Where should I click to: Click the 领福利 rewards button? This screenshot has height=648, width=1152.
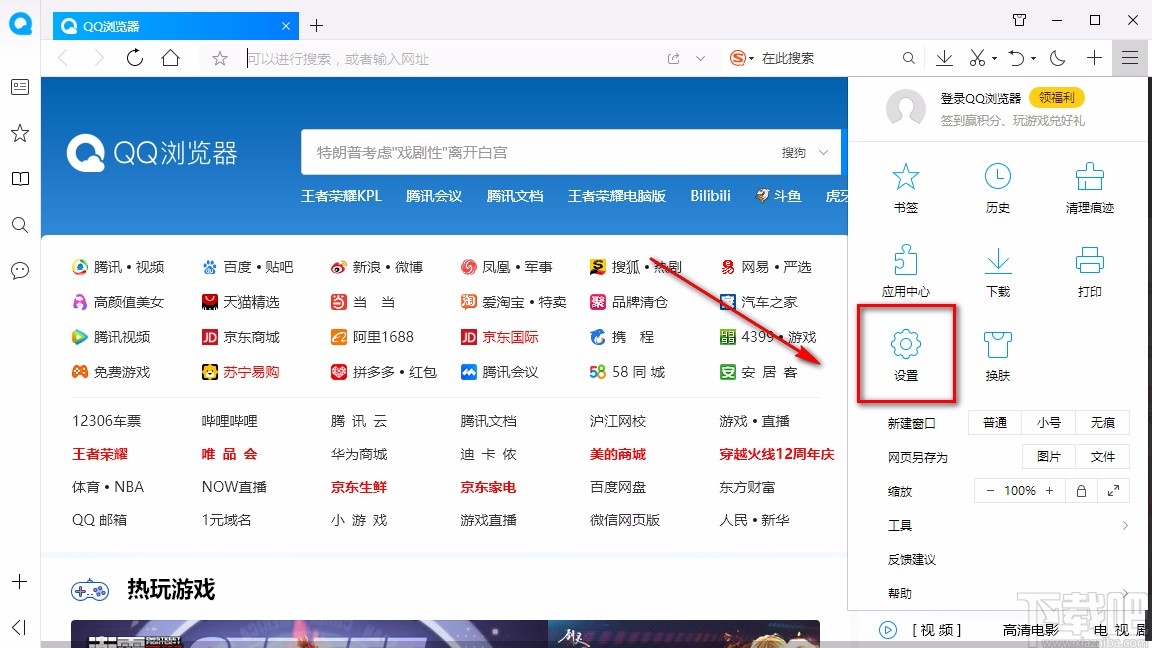click(x=1057, y=97)
